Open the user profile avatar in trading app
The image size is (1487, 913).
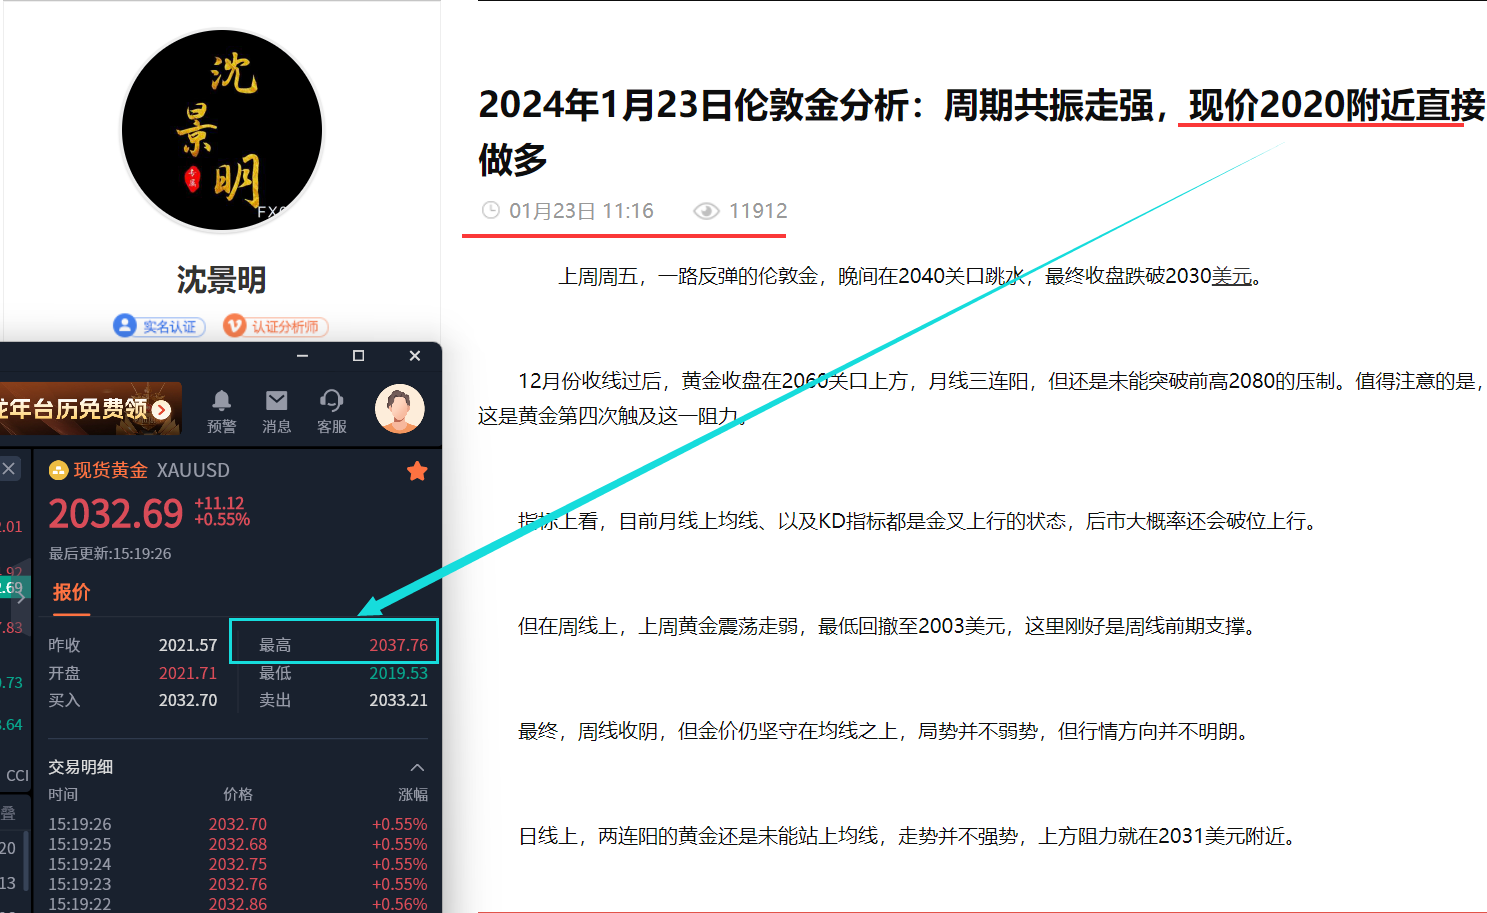tap(400, 408)
